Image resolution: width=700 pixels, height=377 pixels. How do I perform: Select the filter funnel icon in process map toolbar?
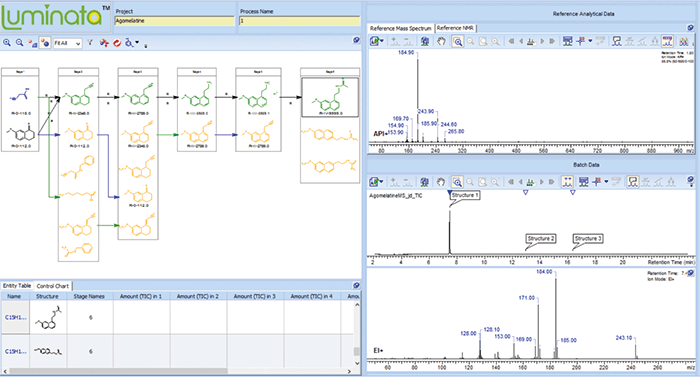(x=90, y=43)
